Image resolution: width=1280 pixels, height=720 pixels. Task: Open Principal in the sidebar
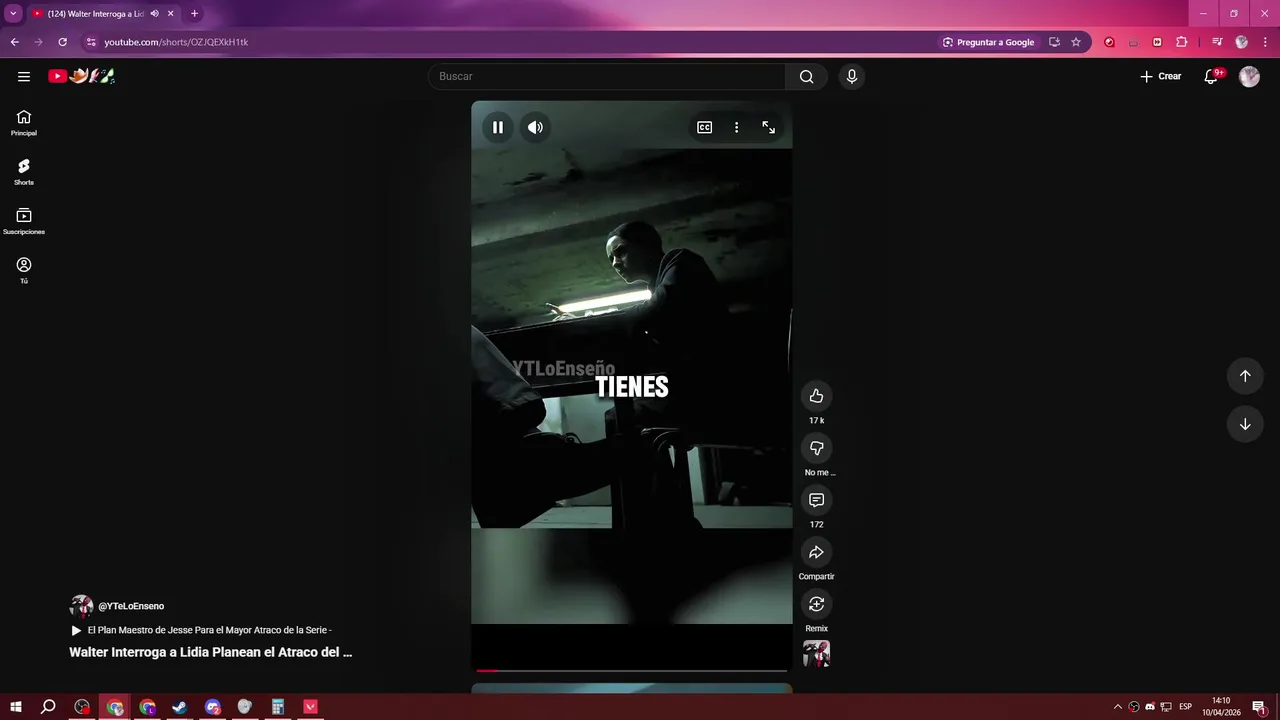pos(24,123)
